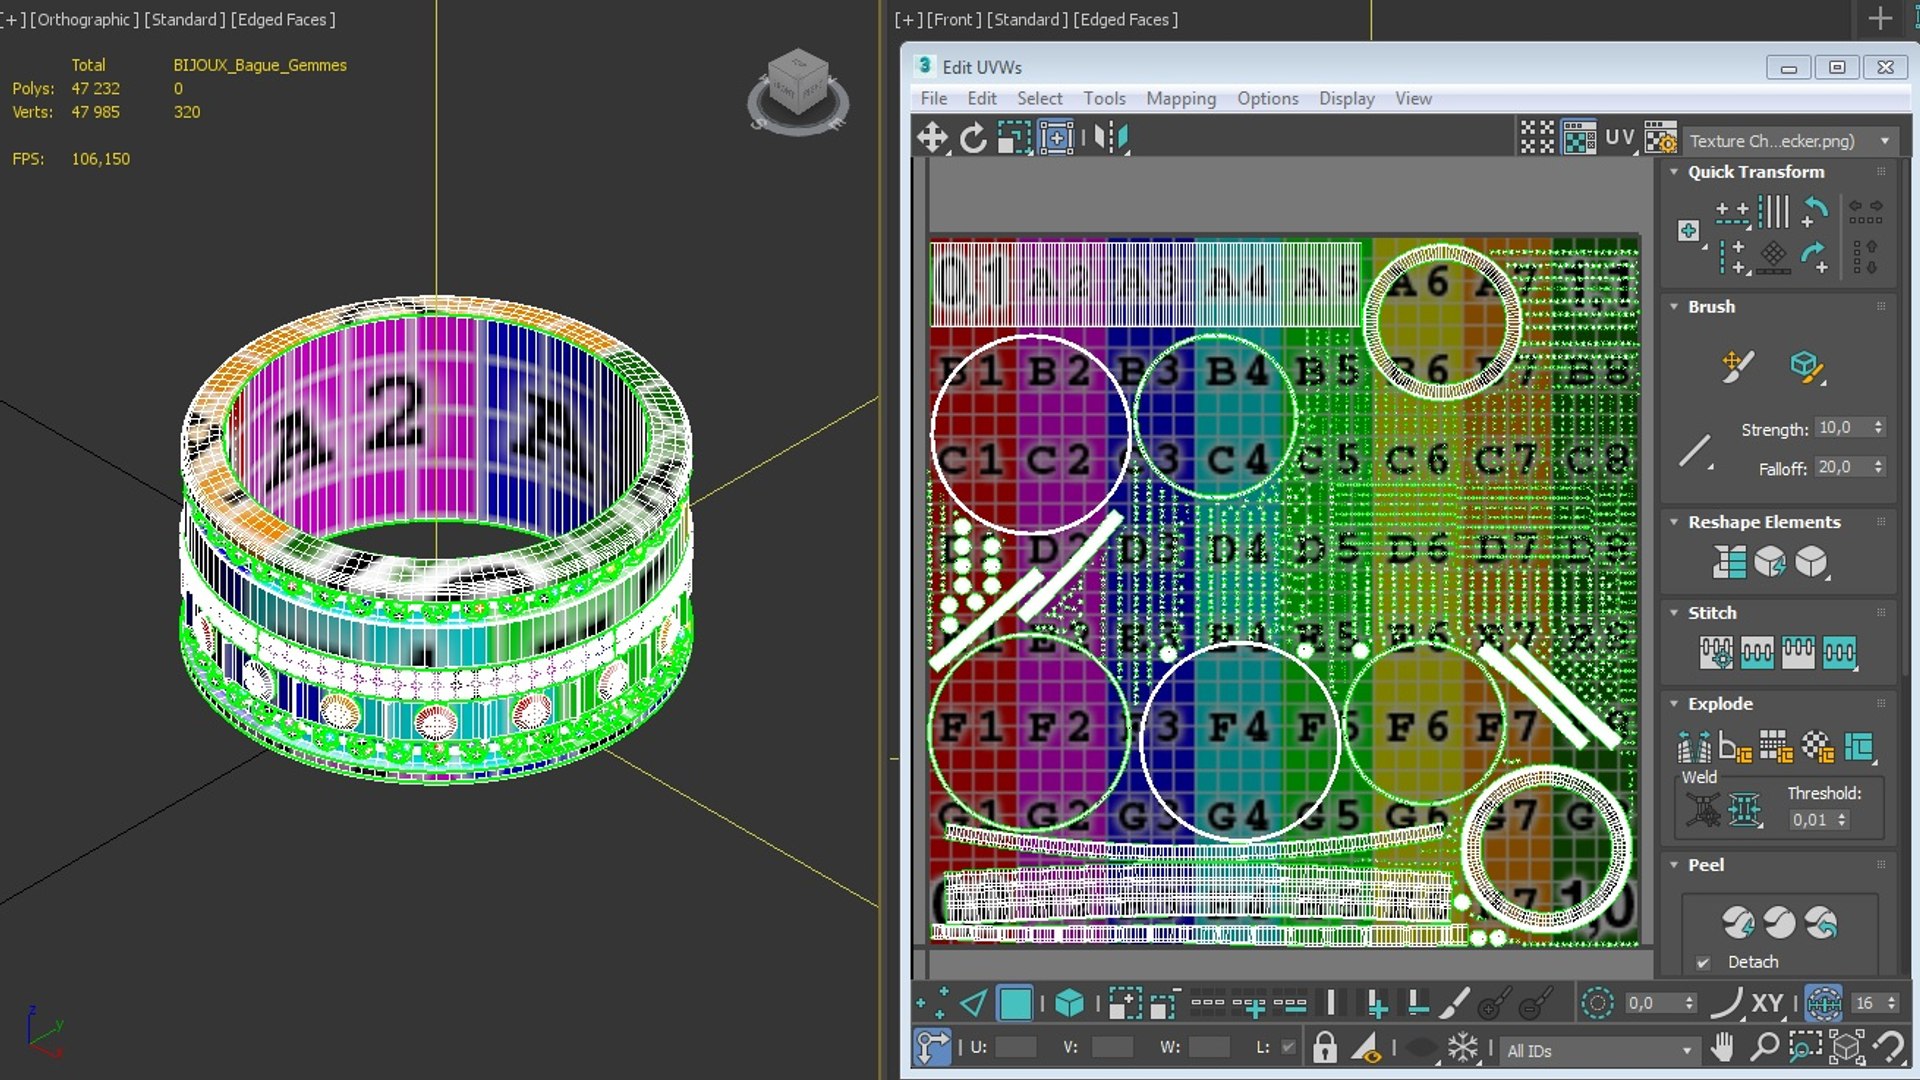Select the Move Selected Subobjects tool
This screenshot has width=1920, height=1080.
(932, 137)
